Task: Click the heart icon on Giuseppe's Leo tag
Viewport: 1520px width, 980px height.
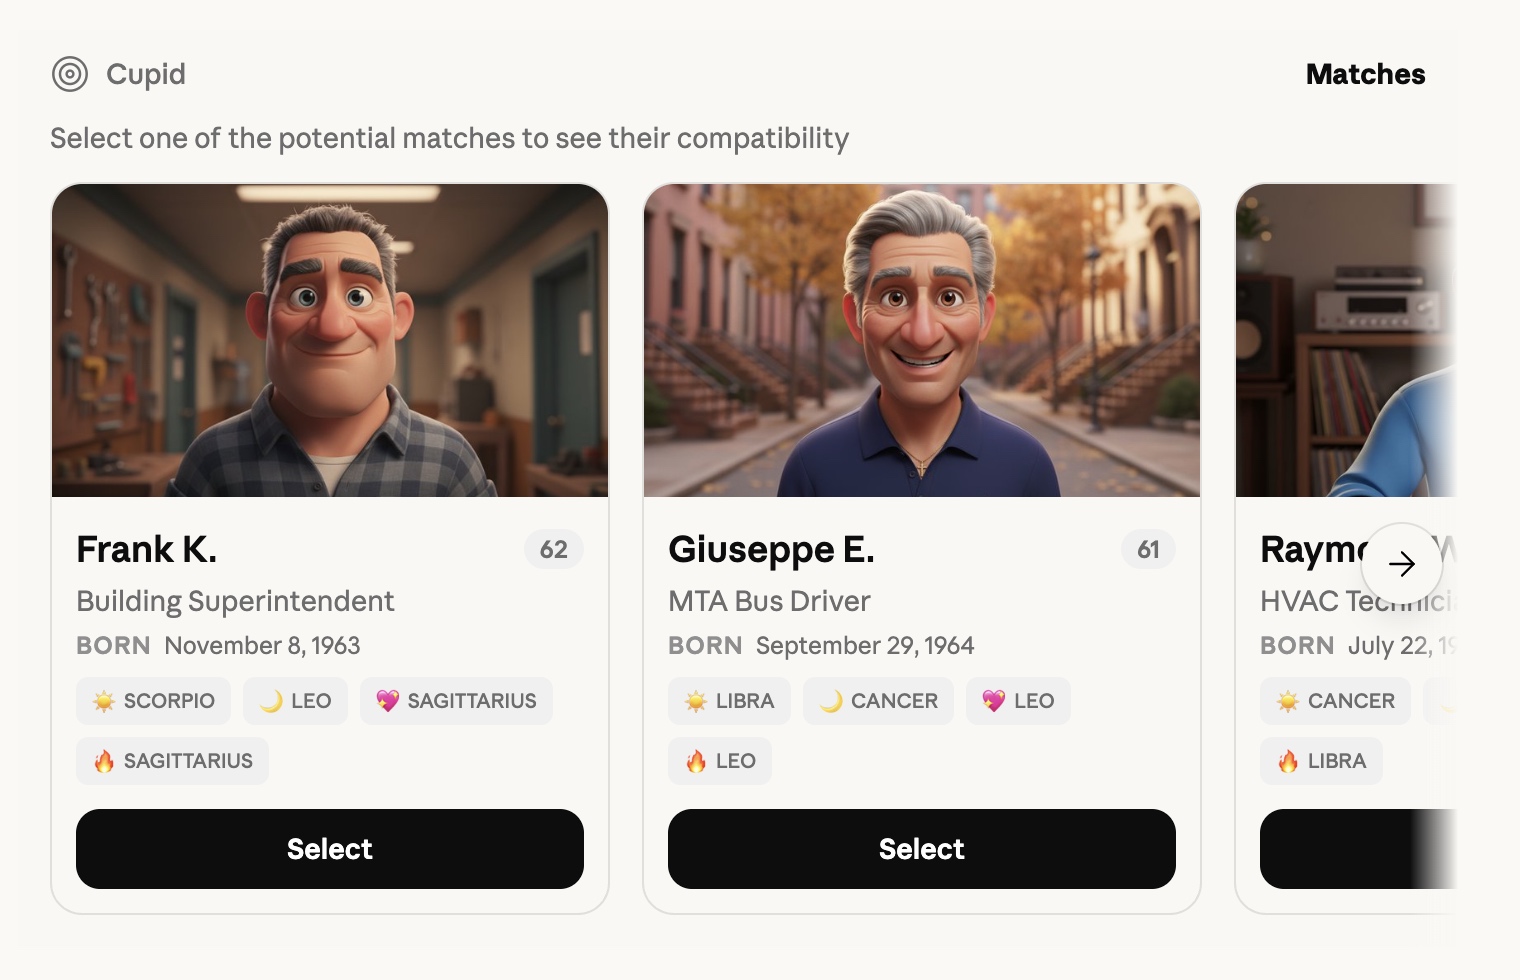Action: (x=993, y=701)
